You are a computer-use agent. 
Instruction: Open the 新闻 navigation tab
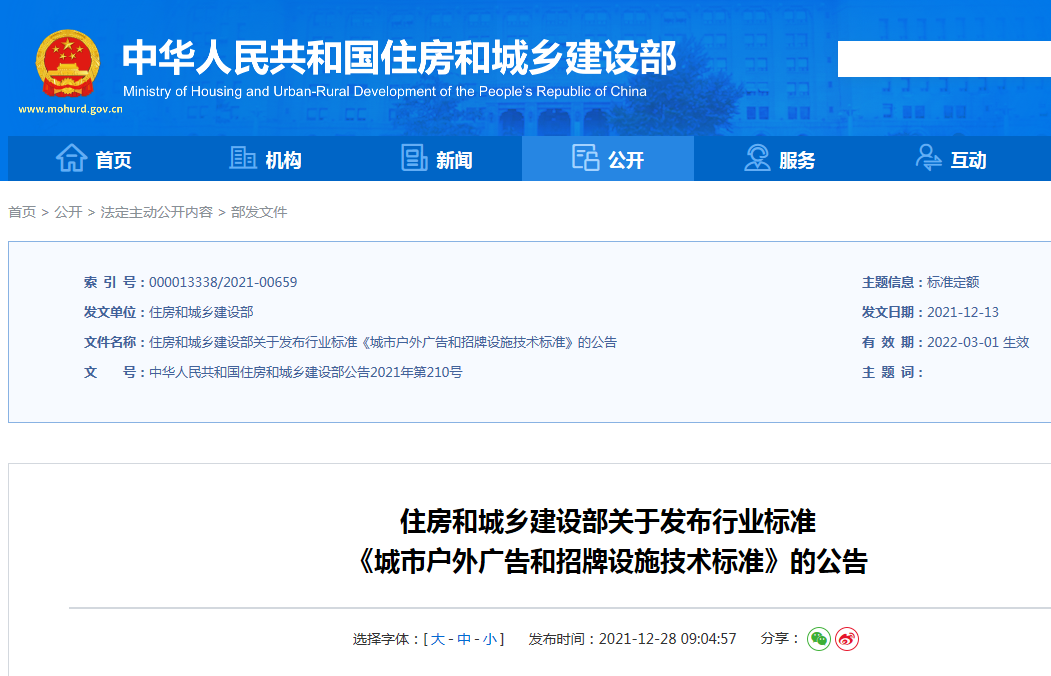pyautogui.click(x=436, y=159)
